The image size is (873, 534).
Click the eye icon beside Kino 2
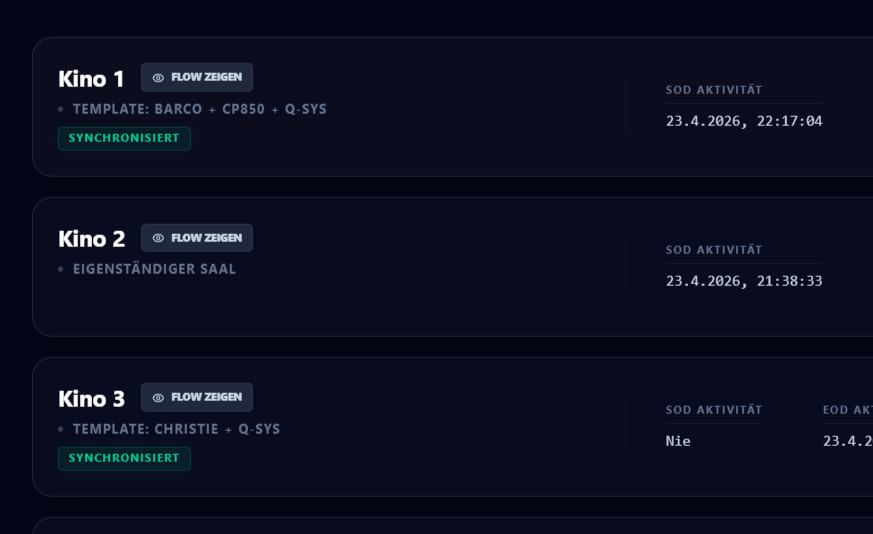click(158, 238)
